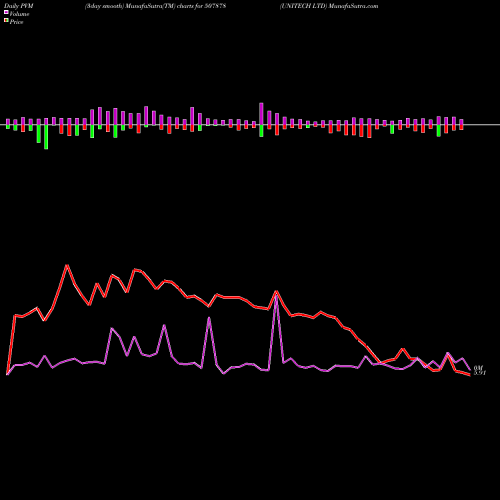Screen dimensions: 500x500
Task: Click the highest peak of the red price line
Action: coord(67,265)
